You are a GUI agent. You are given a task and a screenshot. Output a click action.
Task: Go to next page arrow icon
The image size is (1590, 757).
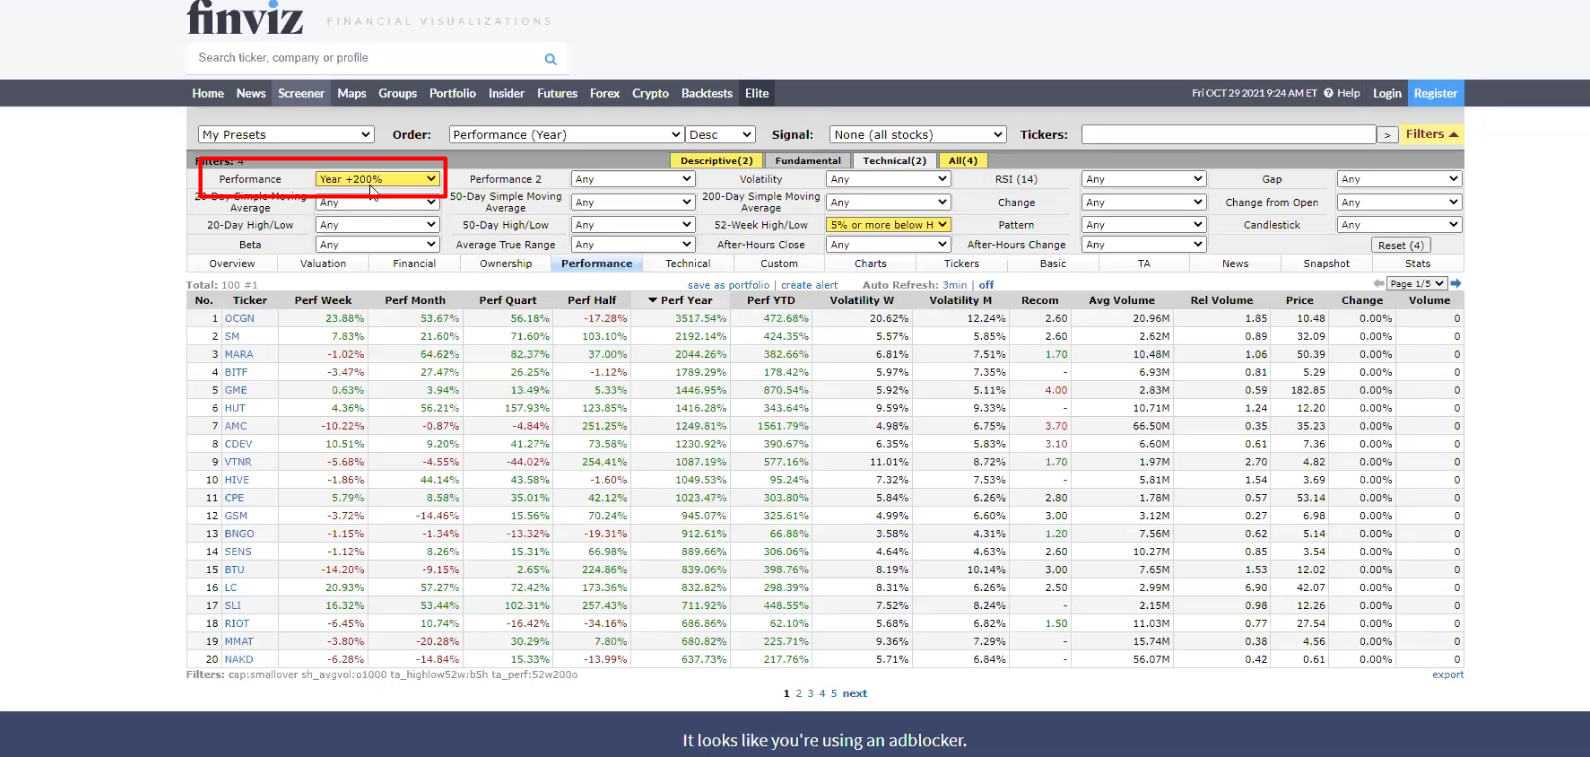click(1456, 284)
